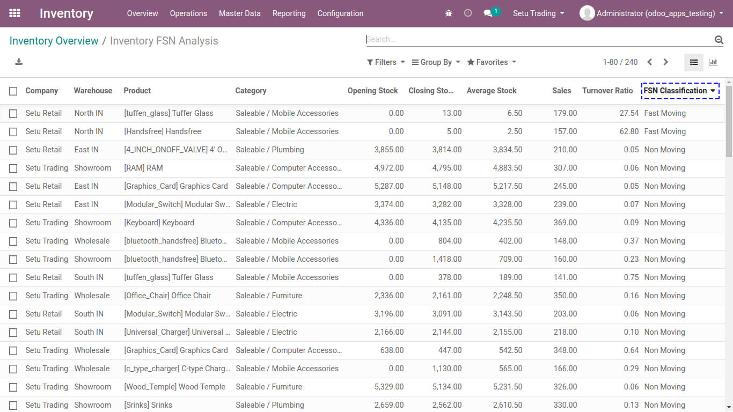
Task: Open the Operations menu
Action: click(x=188, y=13)
